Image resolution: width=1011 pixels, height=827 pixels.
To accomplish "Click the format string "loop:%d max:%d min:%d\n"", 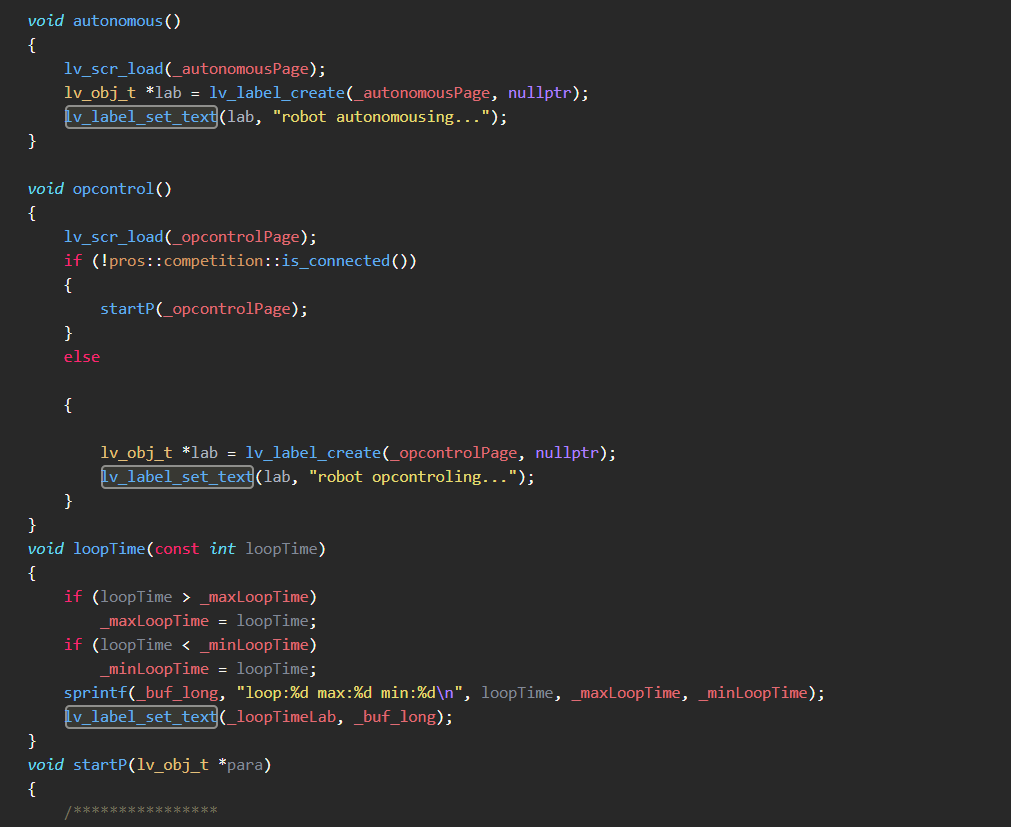I will coord(349,693).
